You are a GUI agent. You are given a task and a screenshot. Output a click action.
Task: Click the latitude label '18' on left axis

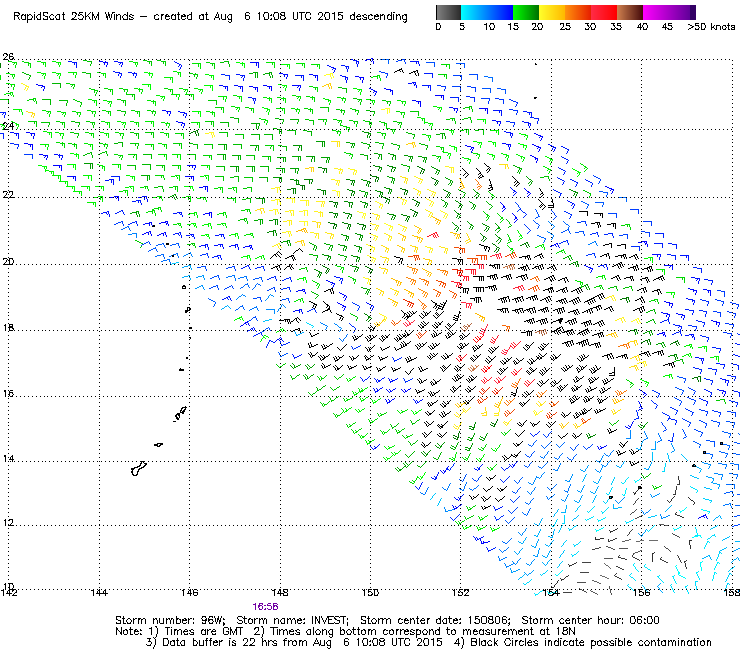8,327
